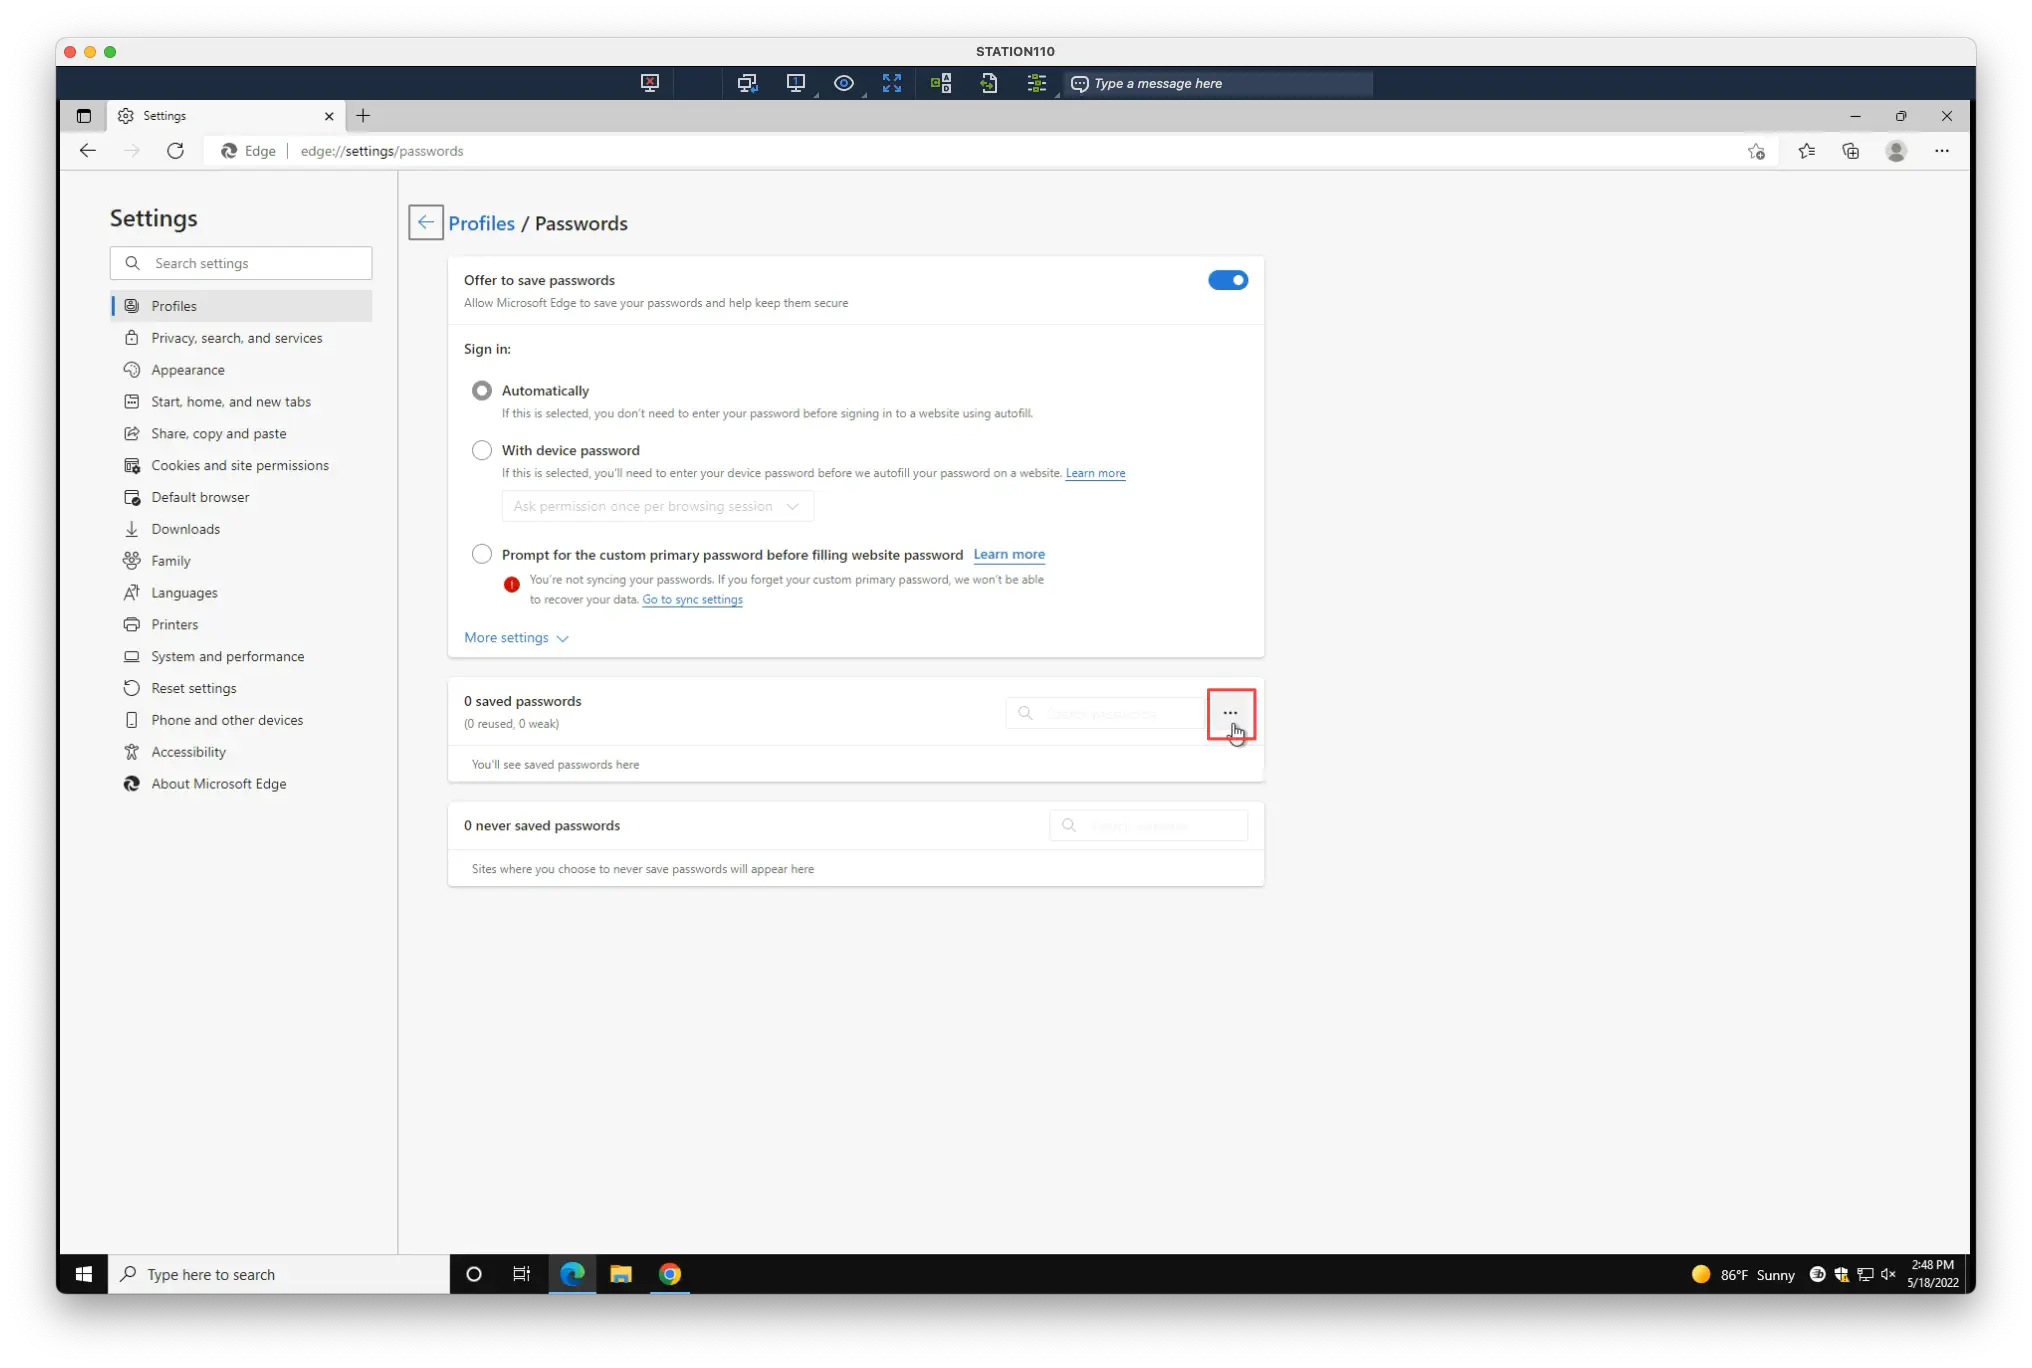Open the saved passwords more actions button
This screenshot has width=2032, height=1368.
click(x=1230, y=713)
